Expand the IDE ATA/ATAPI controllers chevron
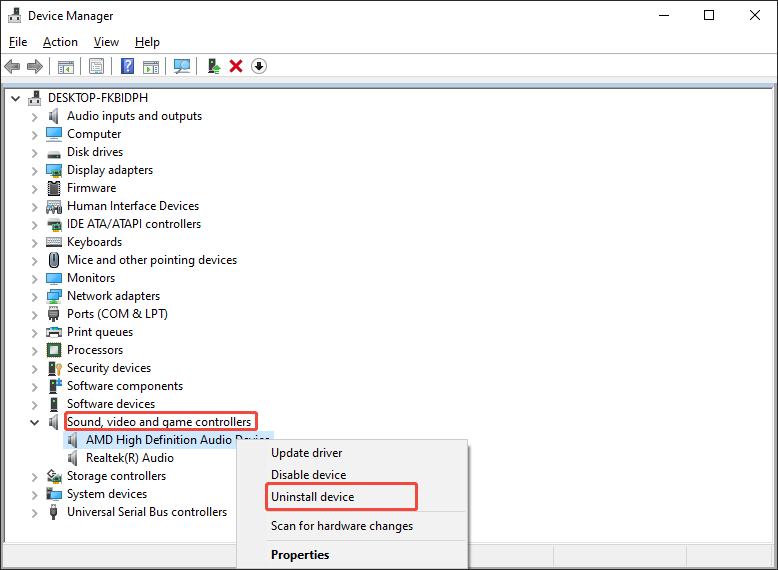Screen dimensions: 778x570 click(34, 225)
